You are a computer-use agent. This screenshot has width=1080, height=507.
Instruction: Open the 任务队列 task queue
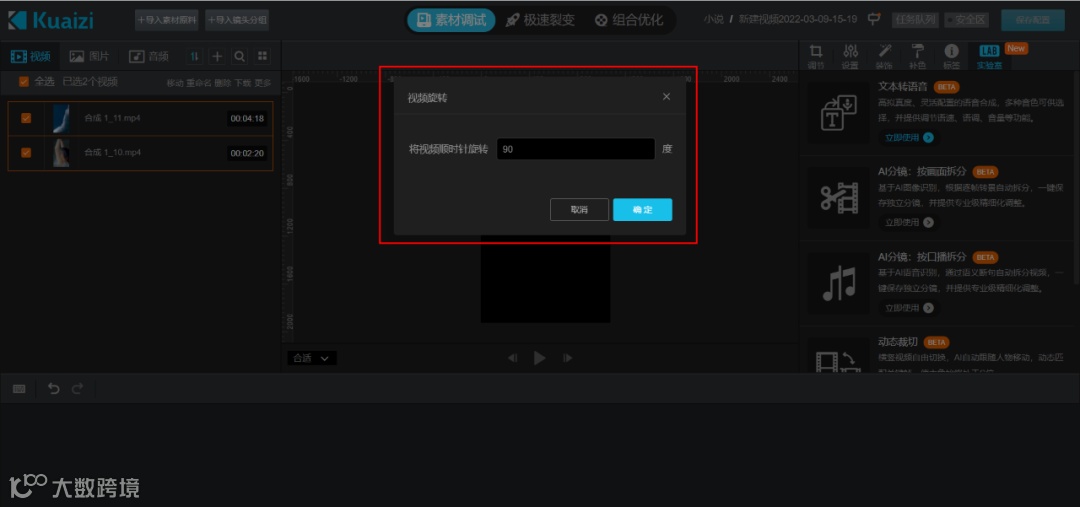[915, 19]
